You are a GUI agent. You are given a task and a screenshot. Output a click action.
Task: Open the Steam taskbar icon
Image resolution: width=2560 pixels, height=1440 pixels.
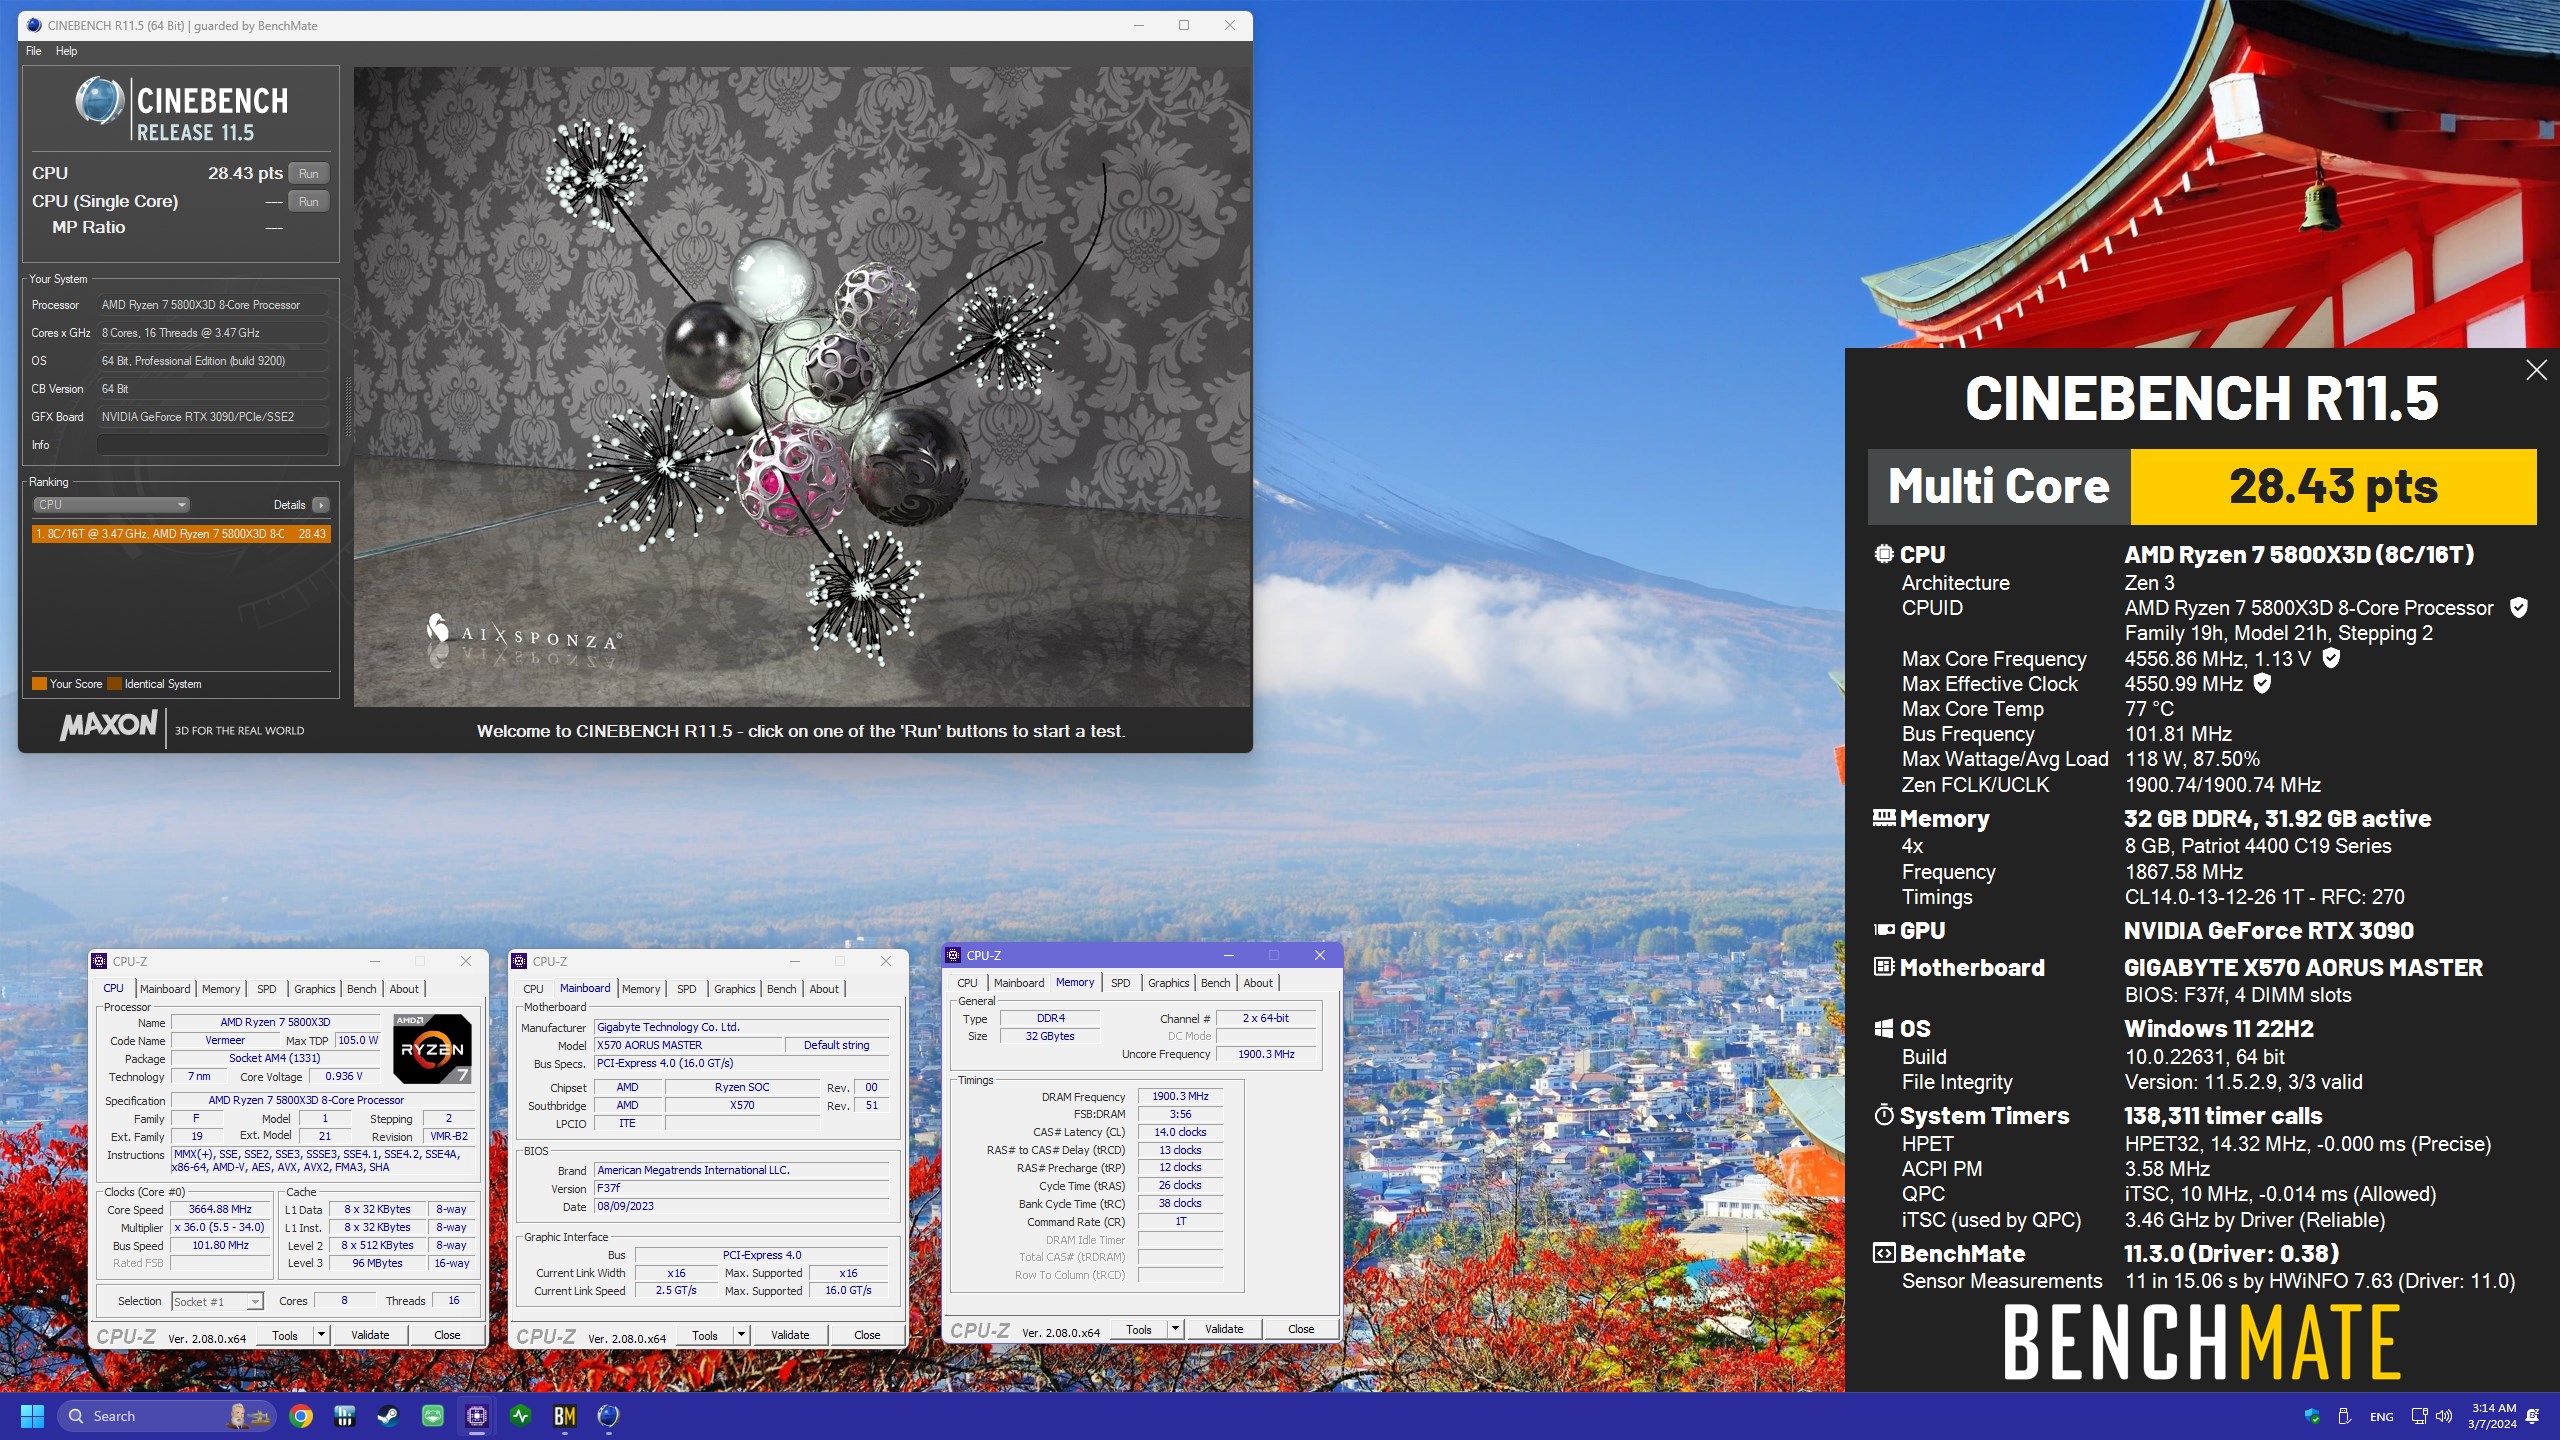388,1416
